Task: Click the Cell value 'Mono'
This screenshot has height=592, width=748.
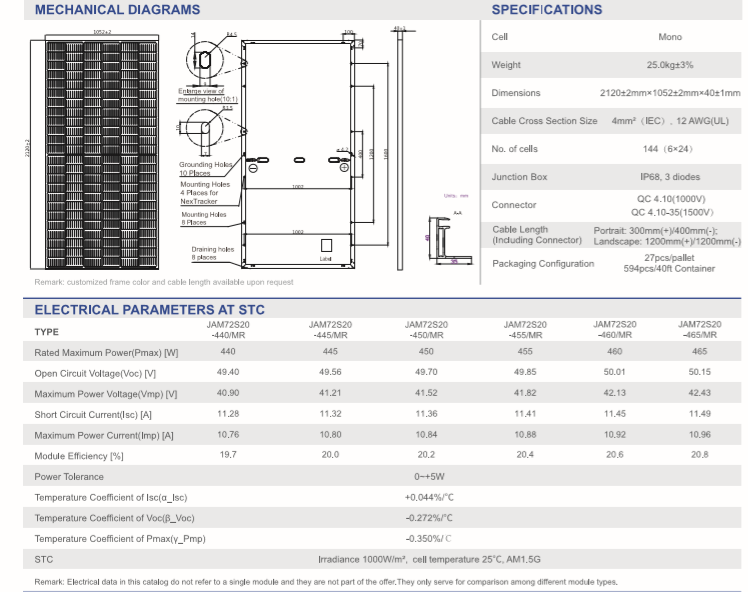Action: click(670, 37)
